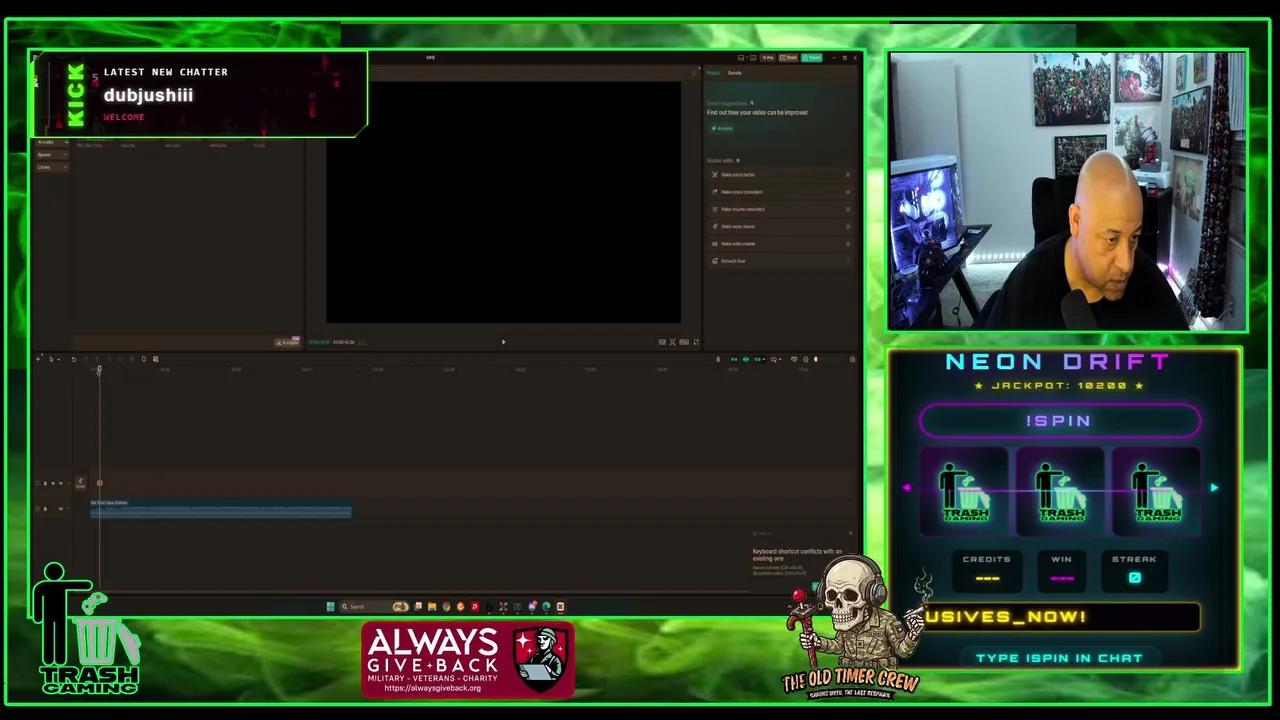Open File Explorer from the taskbar
Image resolution: width=1280 pixels, height=720 pixels.
pos(432,606)
